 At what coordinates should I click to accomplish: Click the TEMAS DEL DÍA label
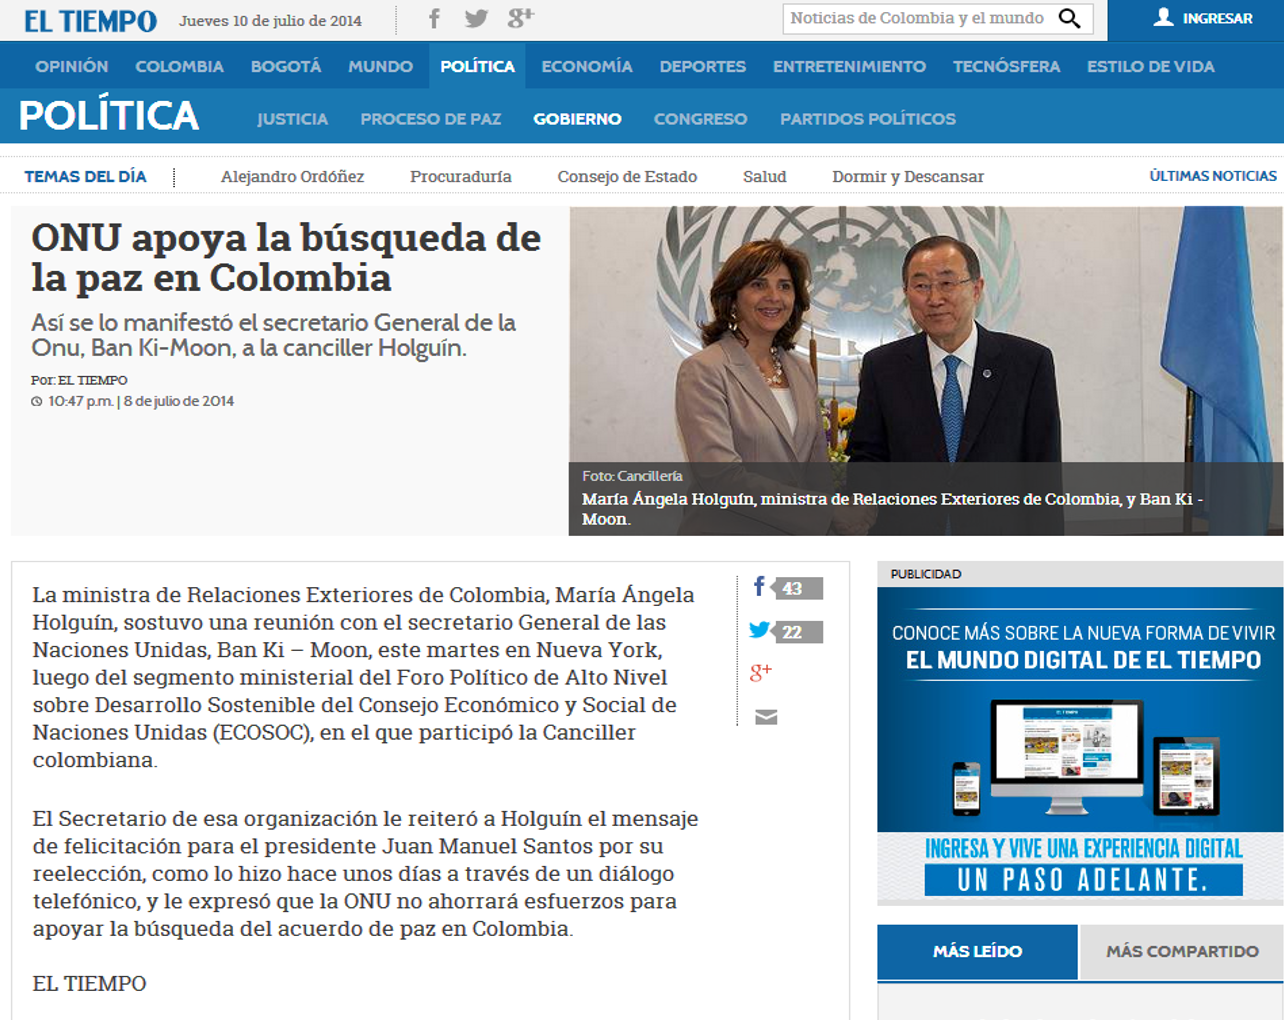[x=85, y=176]
